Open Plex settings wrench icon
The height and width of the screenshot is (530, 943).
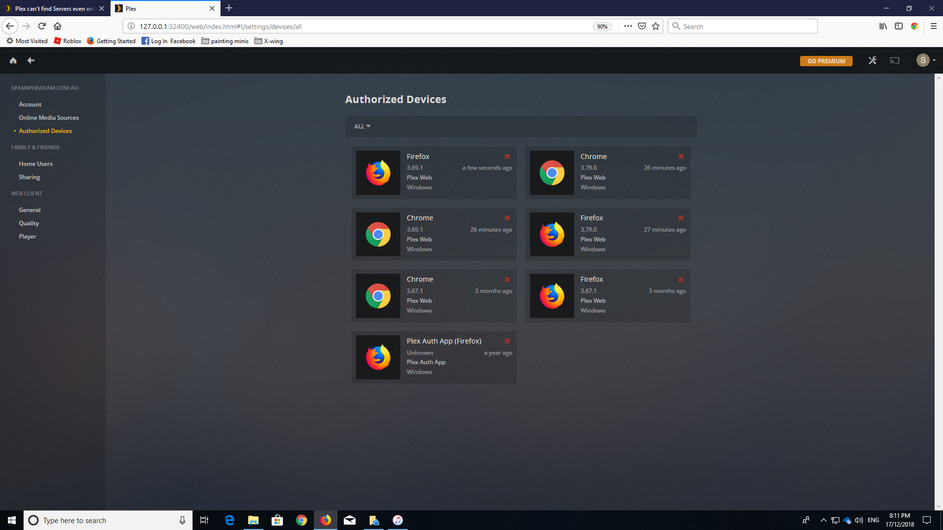tap(872, 61)
